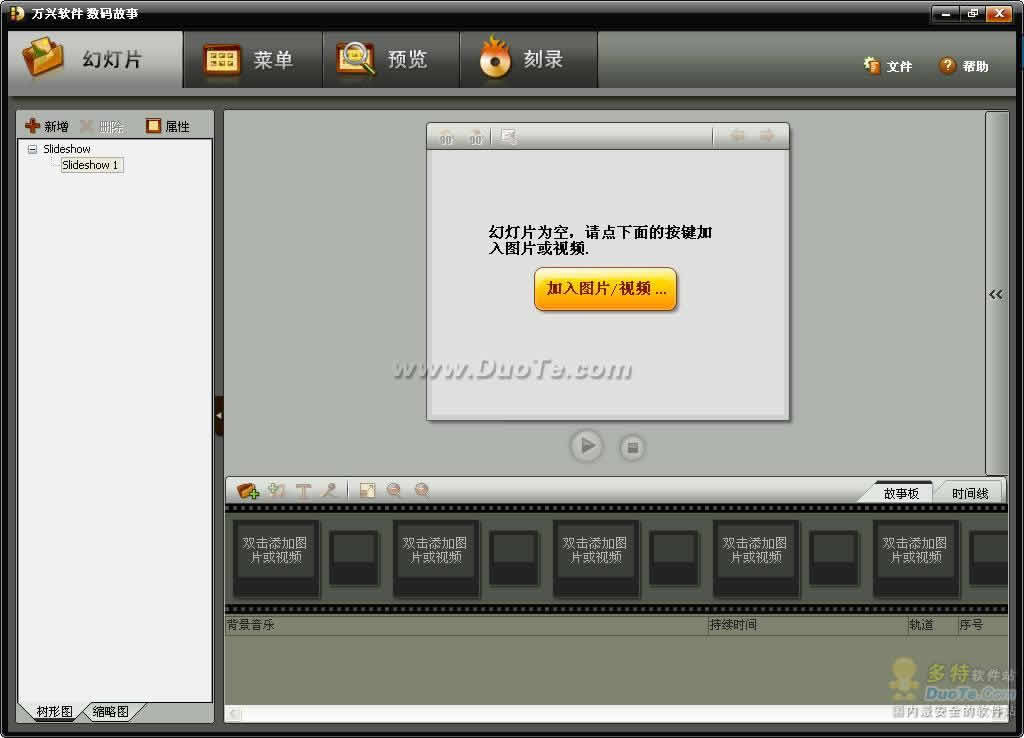Collapse the left panel with arrow handle
The width and height of the screenshot is (1024, 738).
pos(218,415)
